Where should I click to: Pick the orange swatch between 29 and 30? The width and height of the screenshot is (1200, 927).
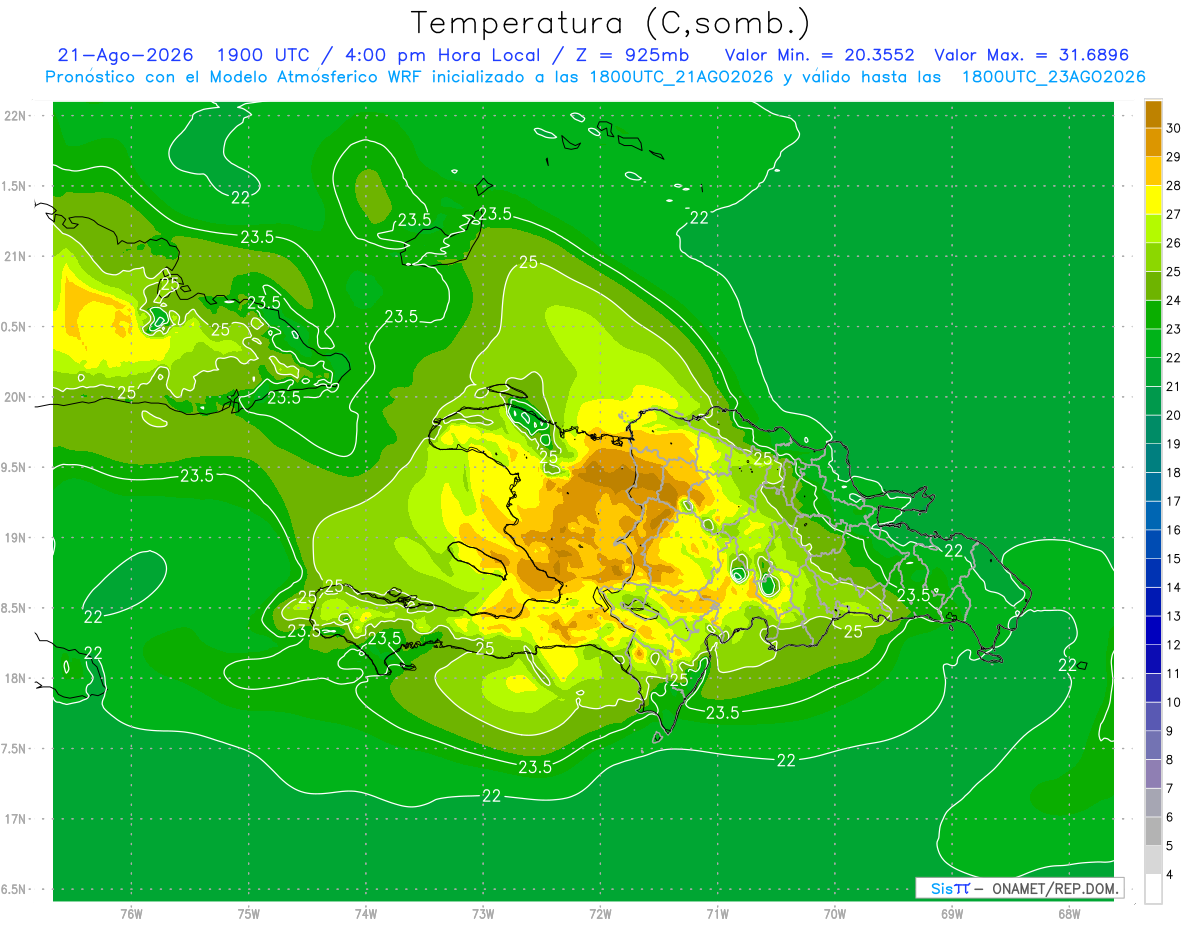click(x=1153, y=142)
